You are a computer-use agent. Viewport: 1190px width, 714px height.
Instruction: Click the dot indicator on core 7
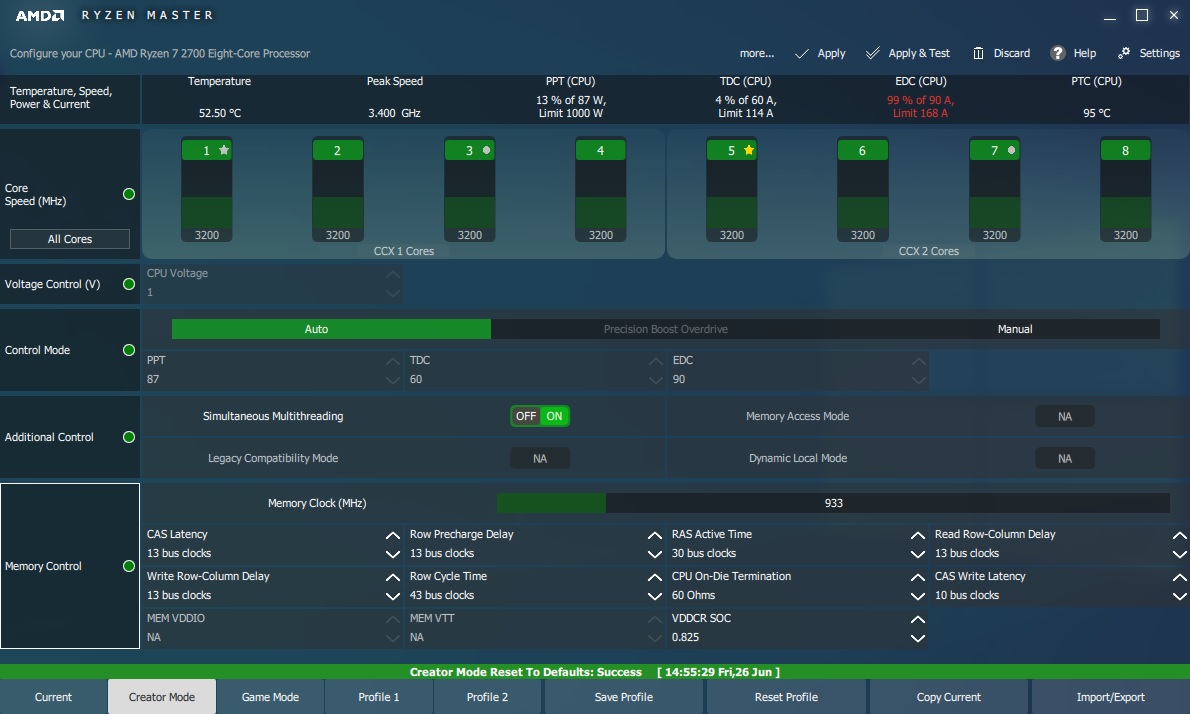(1012, 150)
